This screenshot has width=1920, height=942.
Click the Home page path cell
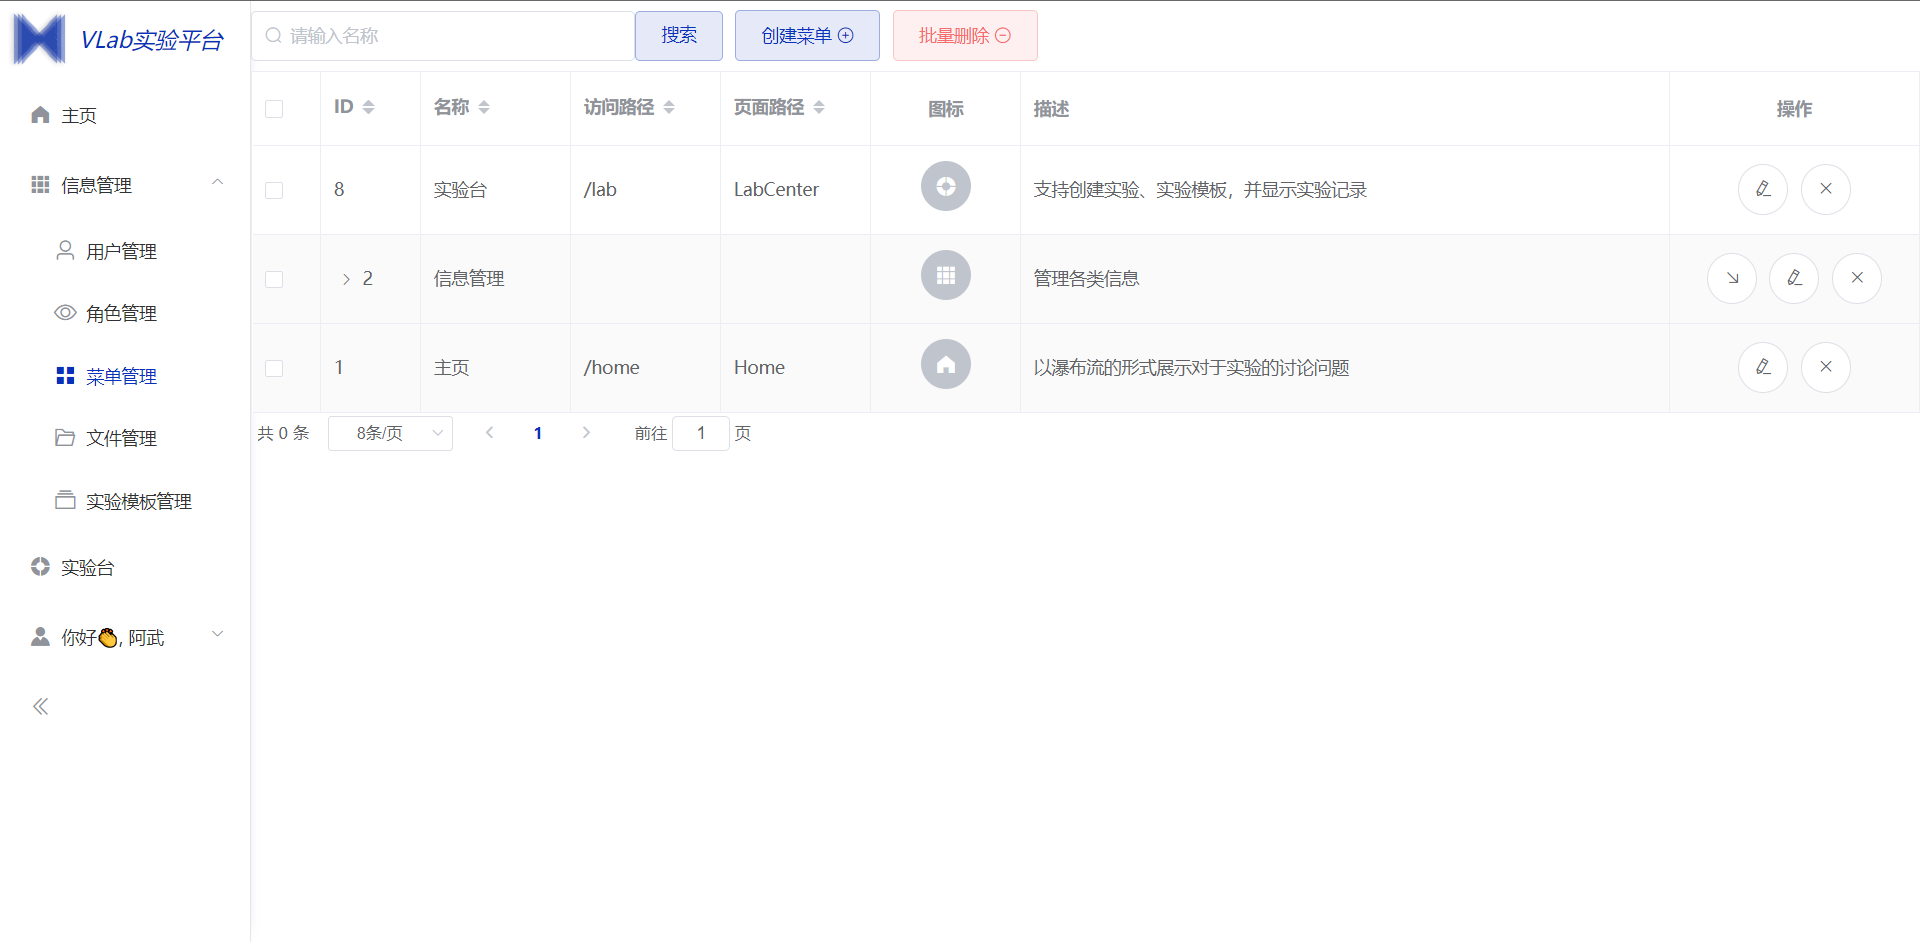(795, 368)
